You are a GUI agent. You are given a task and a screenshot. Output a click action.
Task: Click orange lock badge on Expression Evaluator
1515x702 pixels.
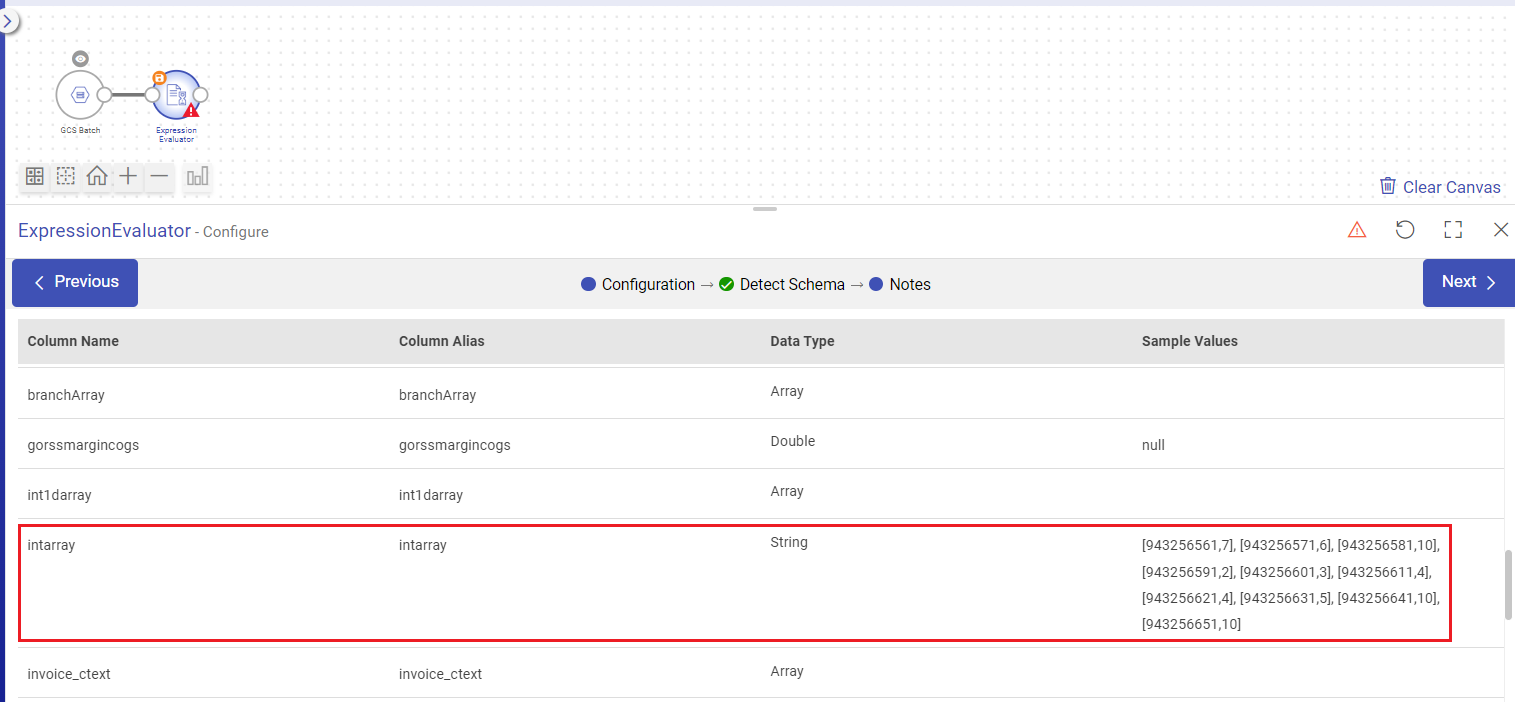158,77
